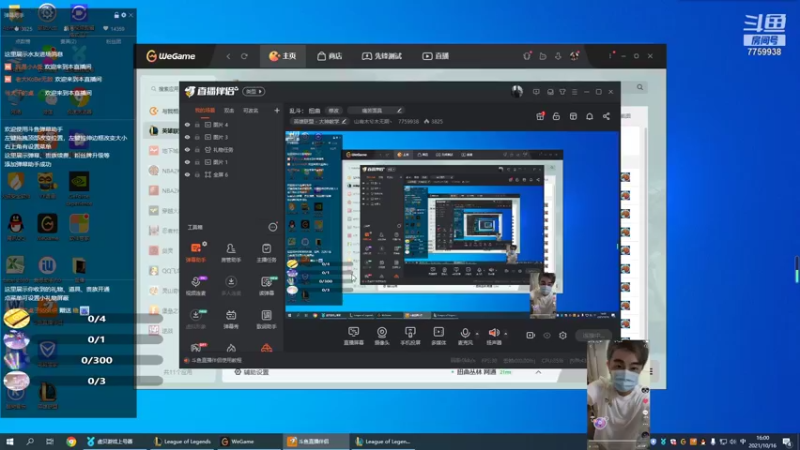
Task: Open the 房管助手 tool icon
Action: pos(231,252)
